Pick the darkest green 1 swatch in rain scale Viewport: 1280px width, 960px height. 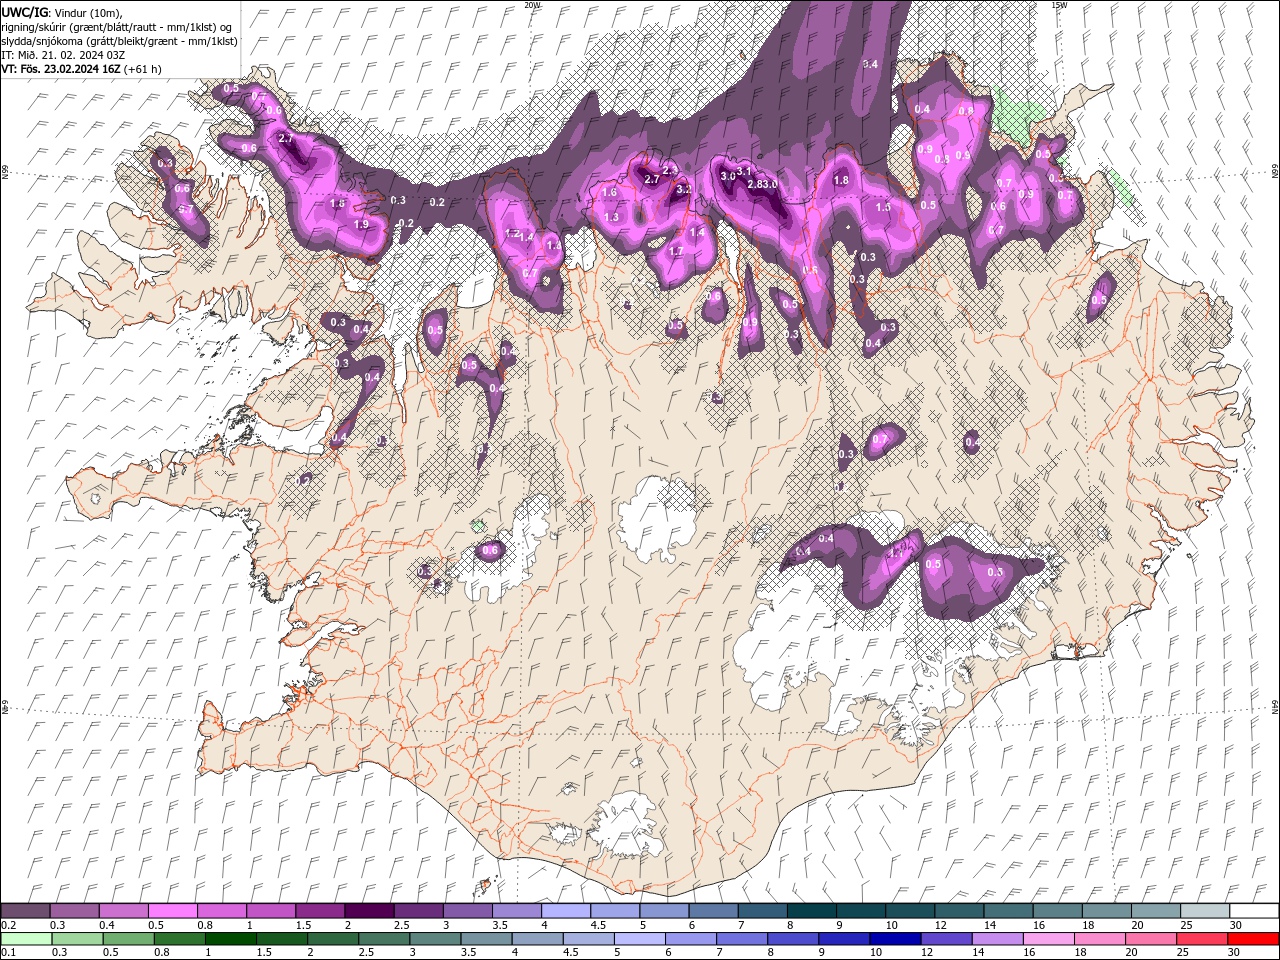pyautogui.click(x=230, y=939)
